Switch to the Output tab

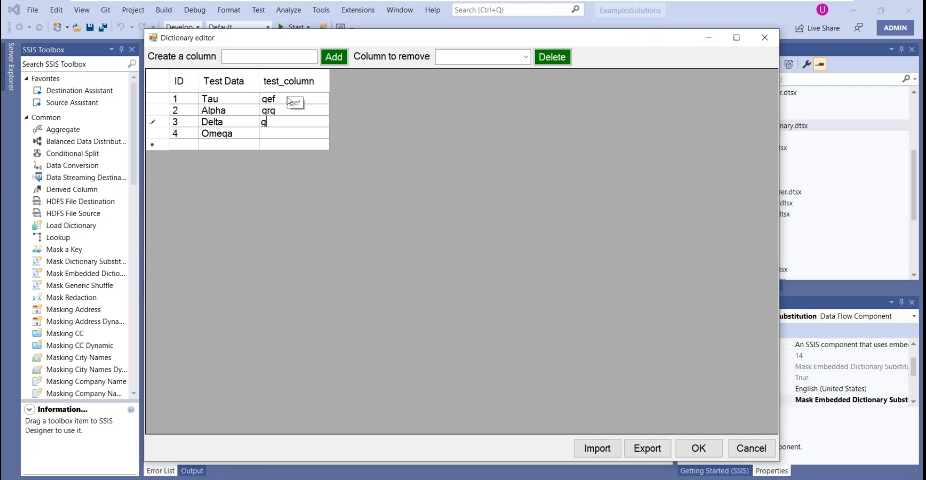192,471
